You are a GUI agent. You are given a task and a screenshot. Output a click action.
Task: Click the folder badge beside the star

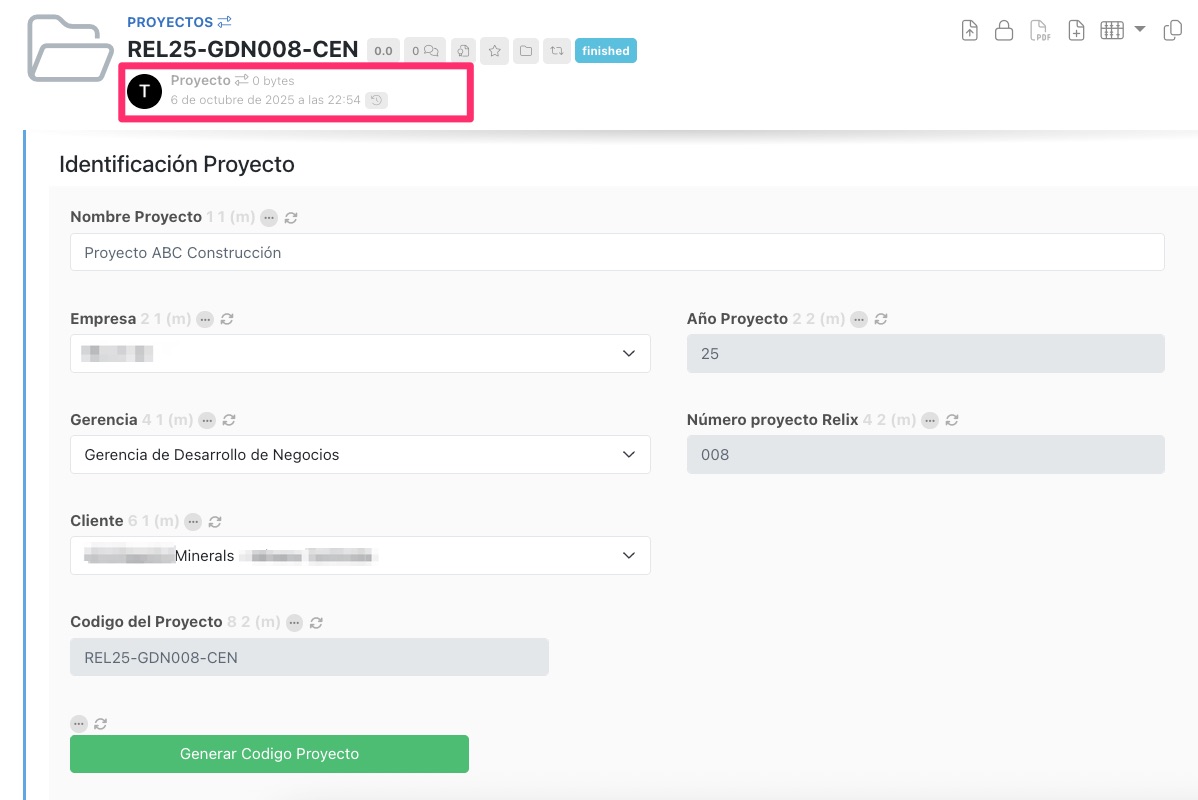525,51
